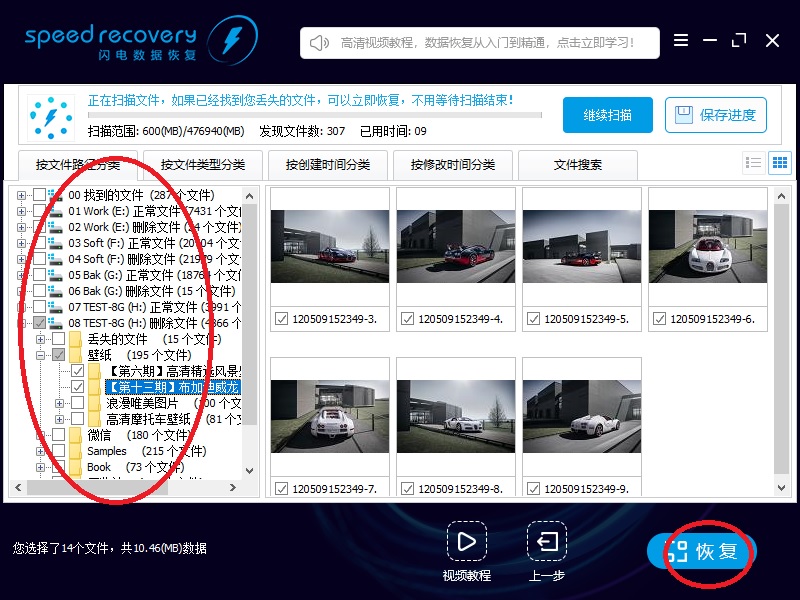Uncheck image 120509152349-8 checkbox
The height and width of the screenshot is (600, 800).
407,489
